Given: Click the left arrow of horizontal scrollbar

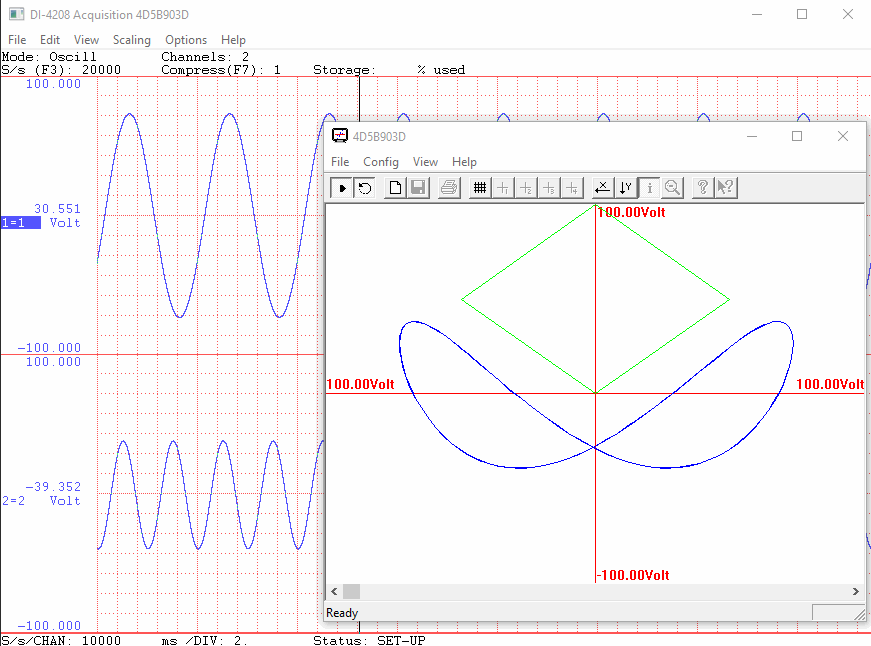Looking at the screenshot, I should pyautogui.click(x=334, y=592).
